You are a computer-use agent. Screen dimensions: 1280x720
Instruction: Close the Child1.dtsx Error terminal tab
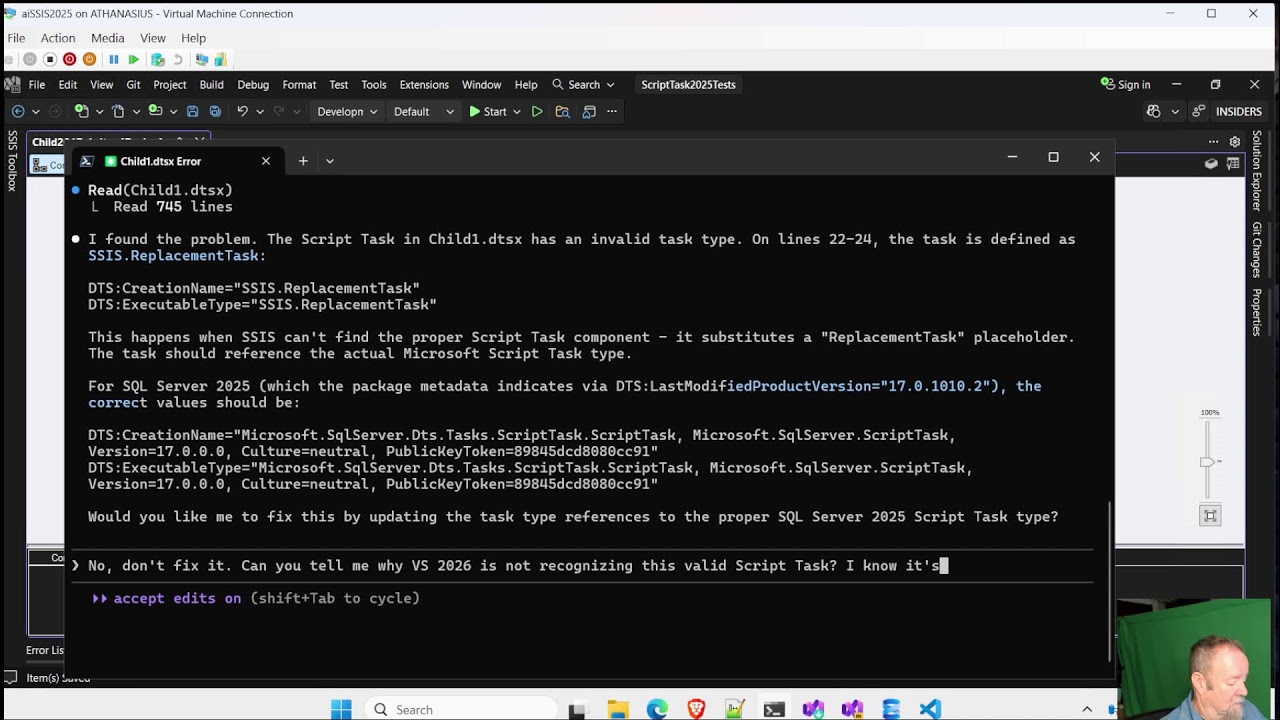coord(266,161)
